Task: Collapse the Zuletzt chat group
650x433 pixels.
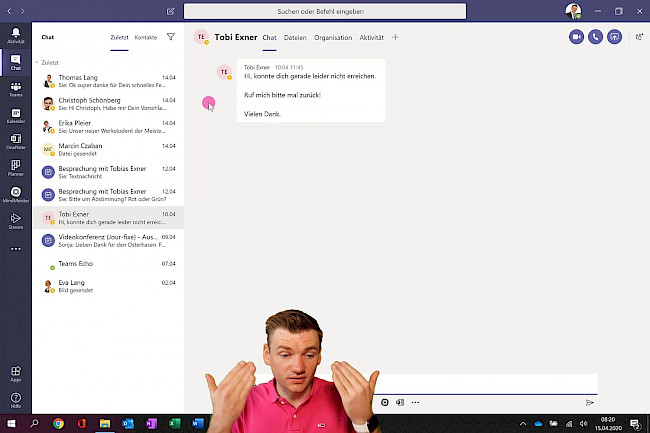Action: pos(37,63)
